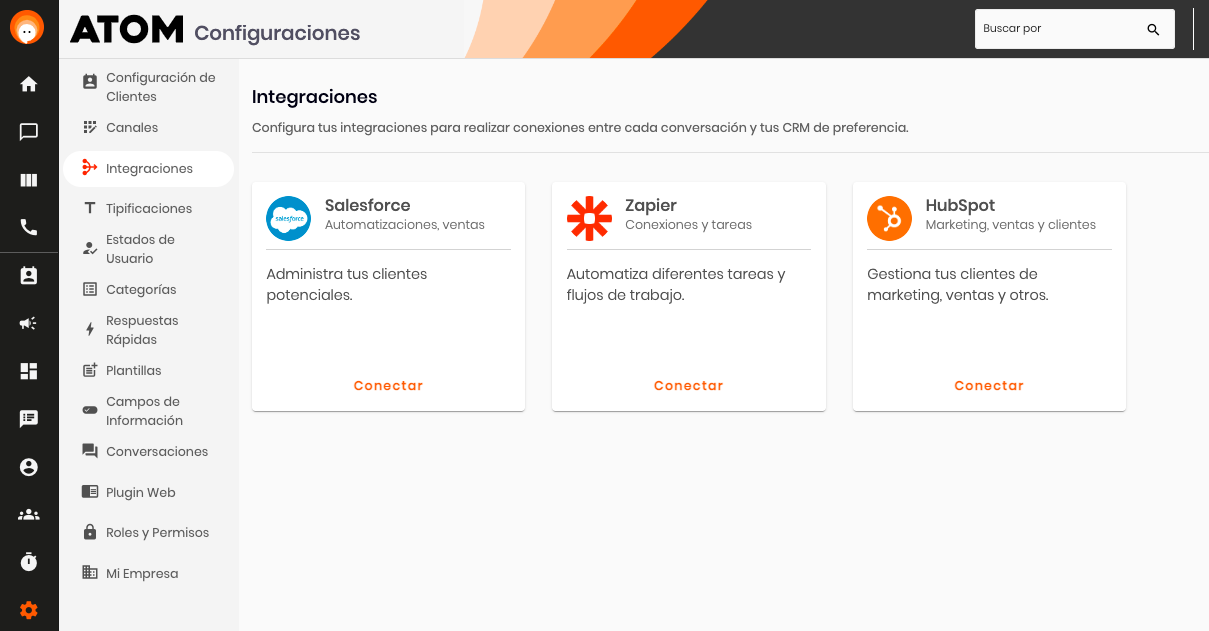The height and width of the screenshot is (631, 1209).
Task: Open the stopwatch timer icon
Action: click(29, 562)
